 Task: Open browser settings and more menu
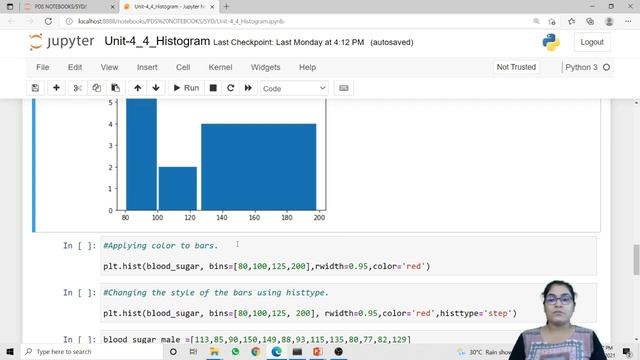[628, 21]
